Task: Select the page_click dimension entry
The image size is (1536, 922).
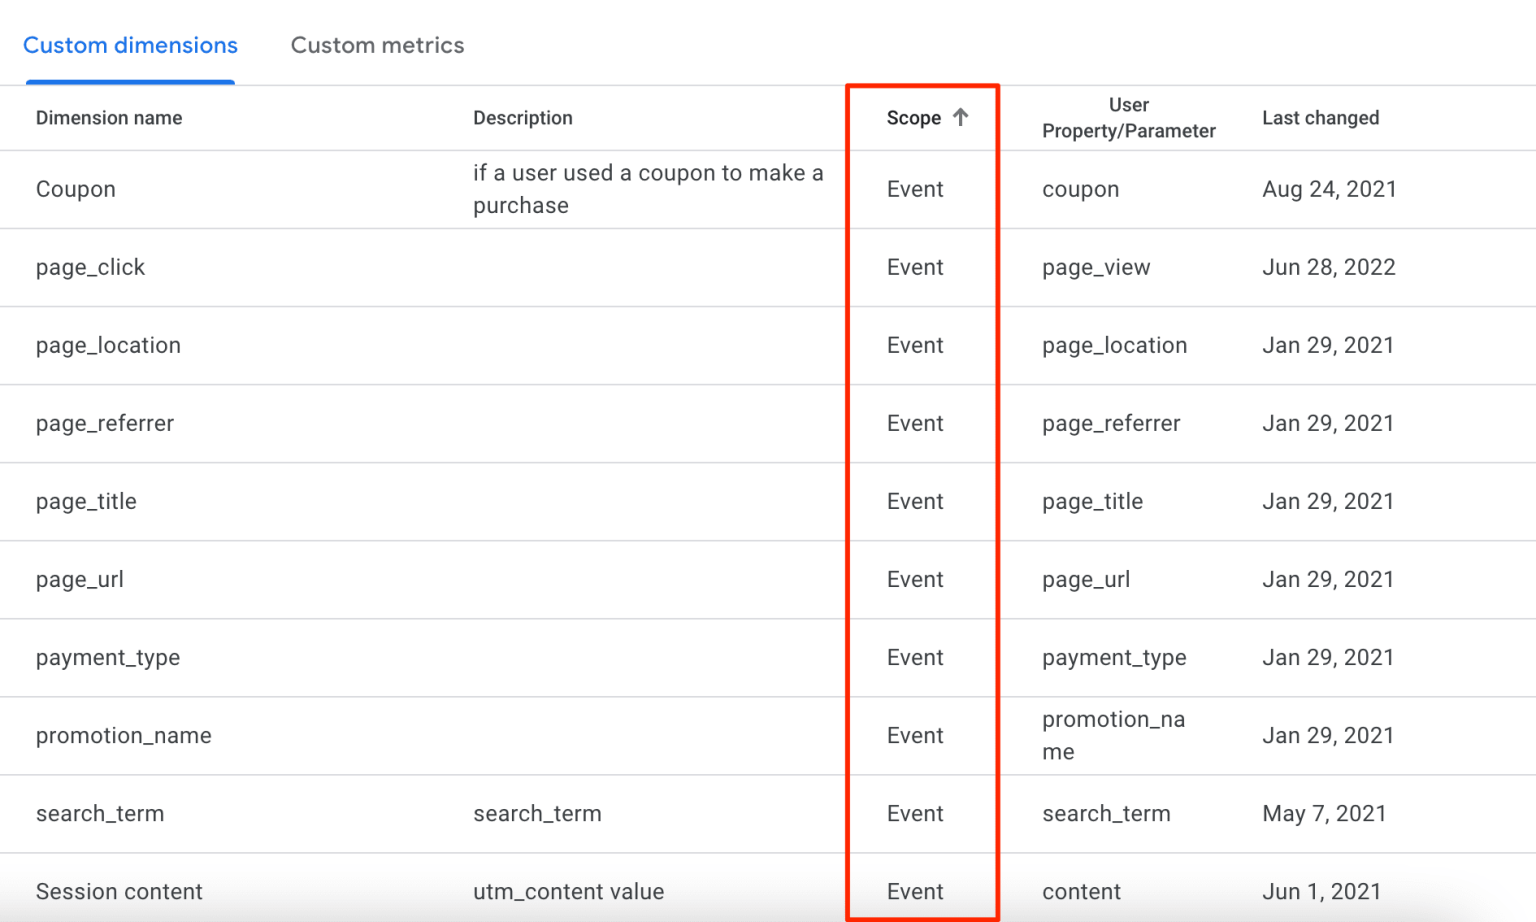Action: 90,267
